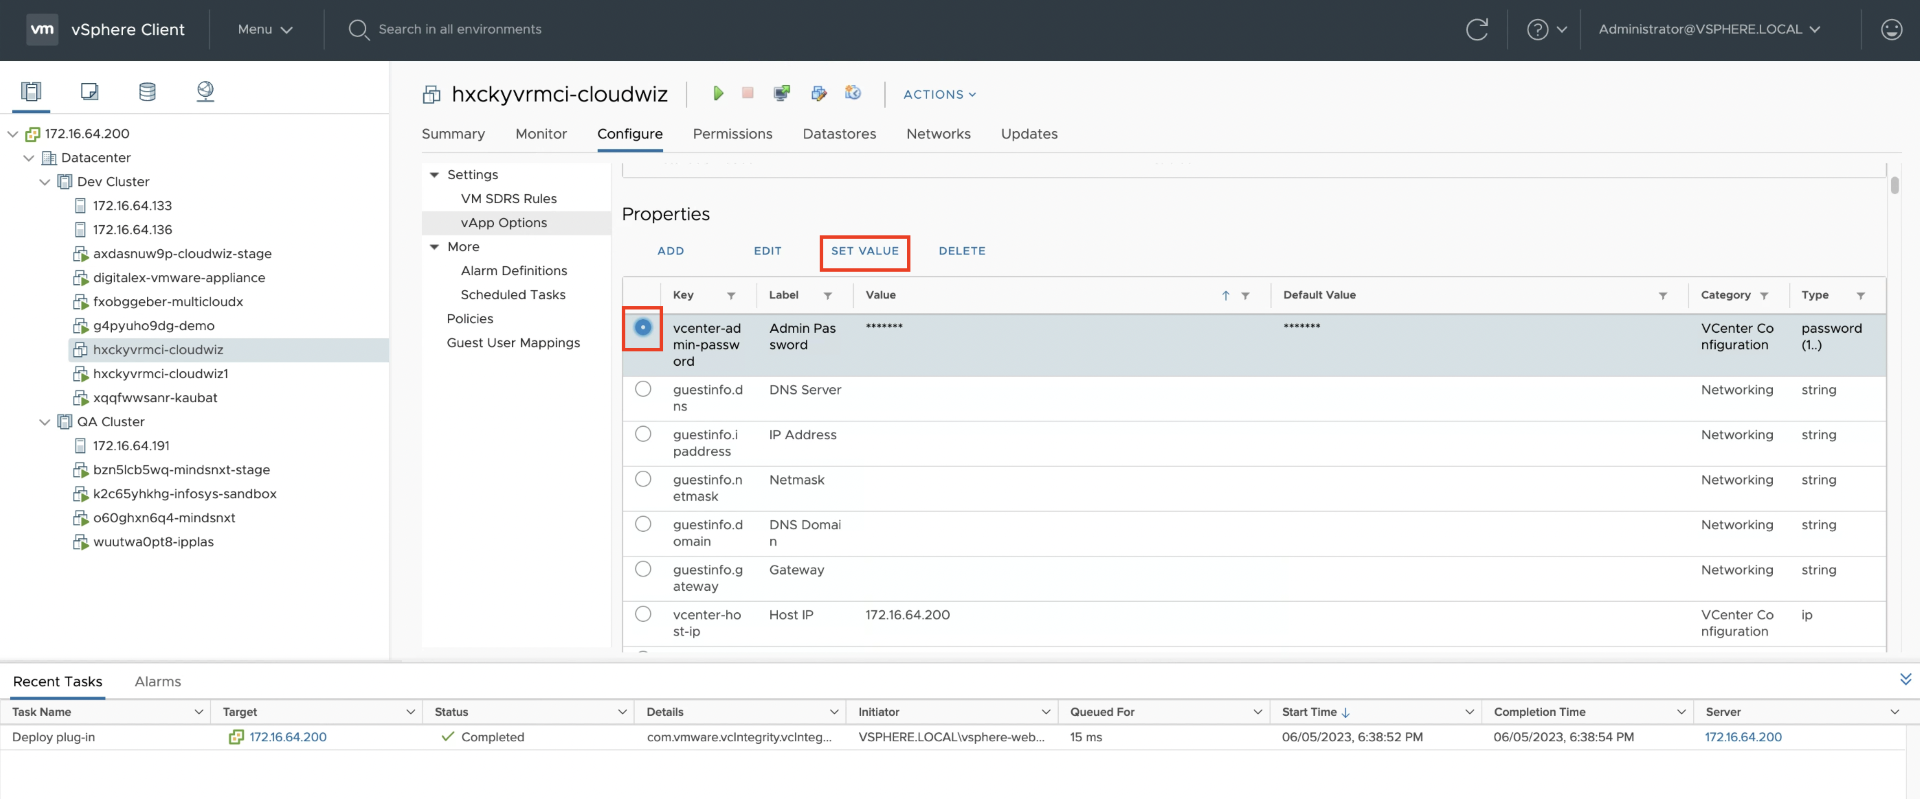The width and height of the screenshot is (1920, 799).
Task: Click the search in all environments field
Action: 460,30
